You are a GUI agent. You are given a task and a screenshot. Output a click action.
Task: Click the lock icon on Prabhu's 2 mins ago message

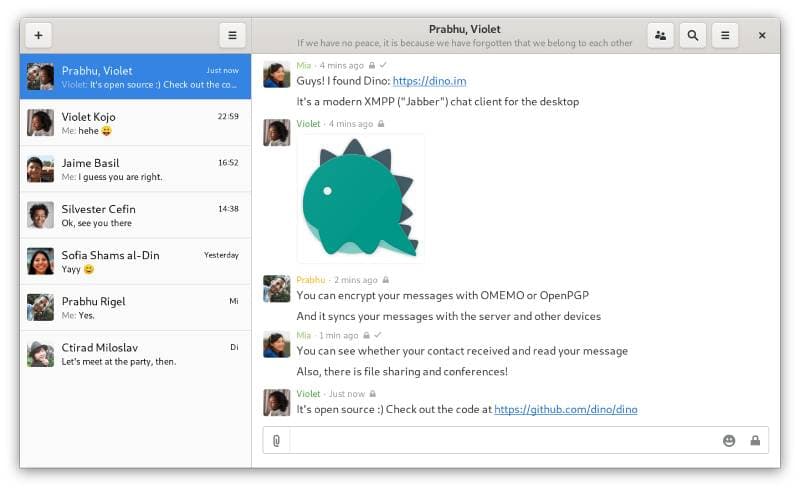[386, 280]
